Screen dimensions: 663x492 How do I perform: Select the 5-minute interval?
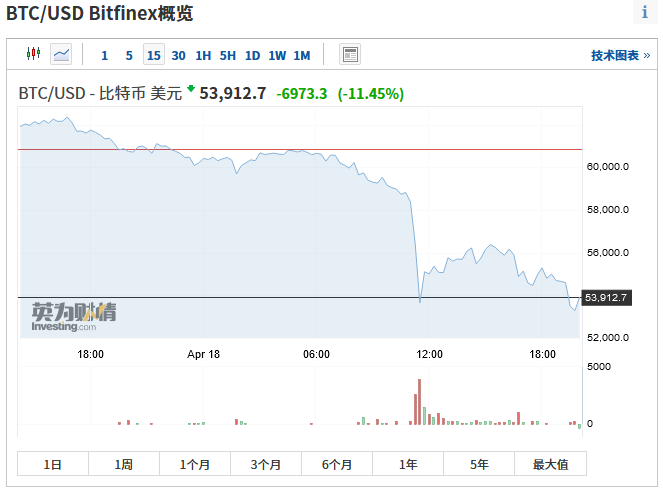pyautogui.click(x=129, y=55)
